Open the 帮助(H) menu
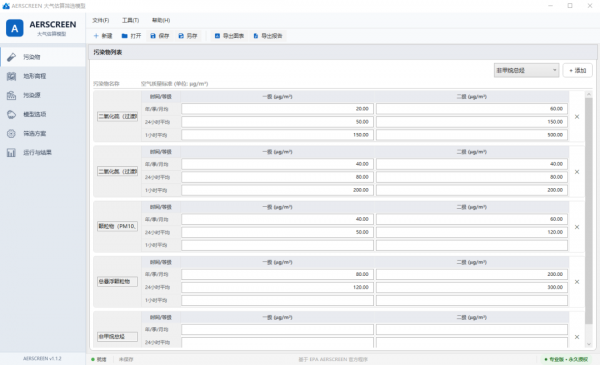600x365 pixels. [161, 20]
